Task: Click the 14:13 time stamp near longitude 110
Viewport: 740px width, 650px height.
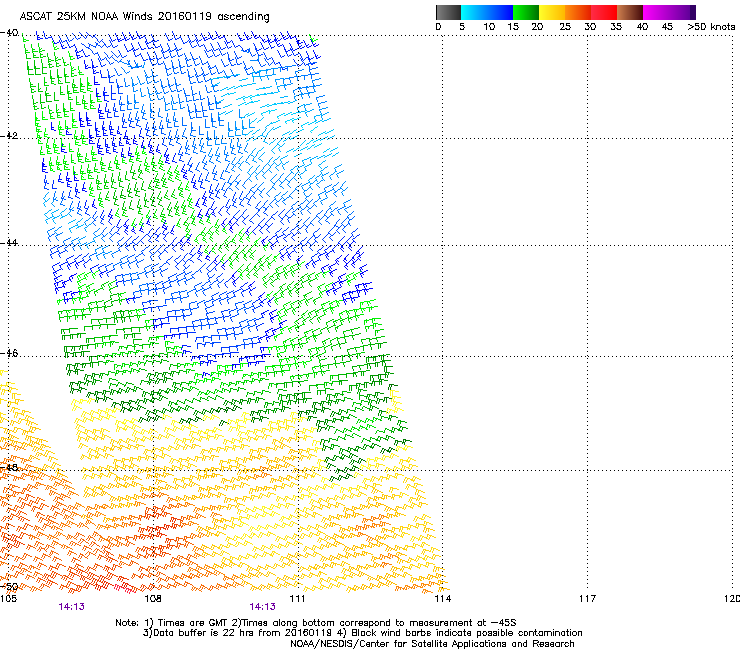Action: (x=262, y=607)
